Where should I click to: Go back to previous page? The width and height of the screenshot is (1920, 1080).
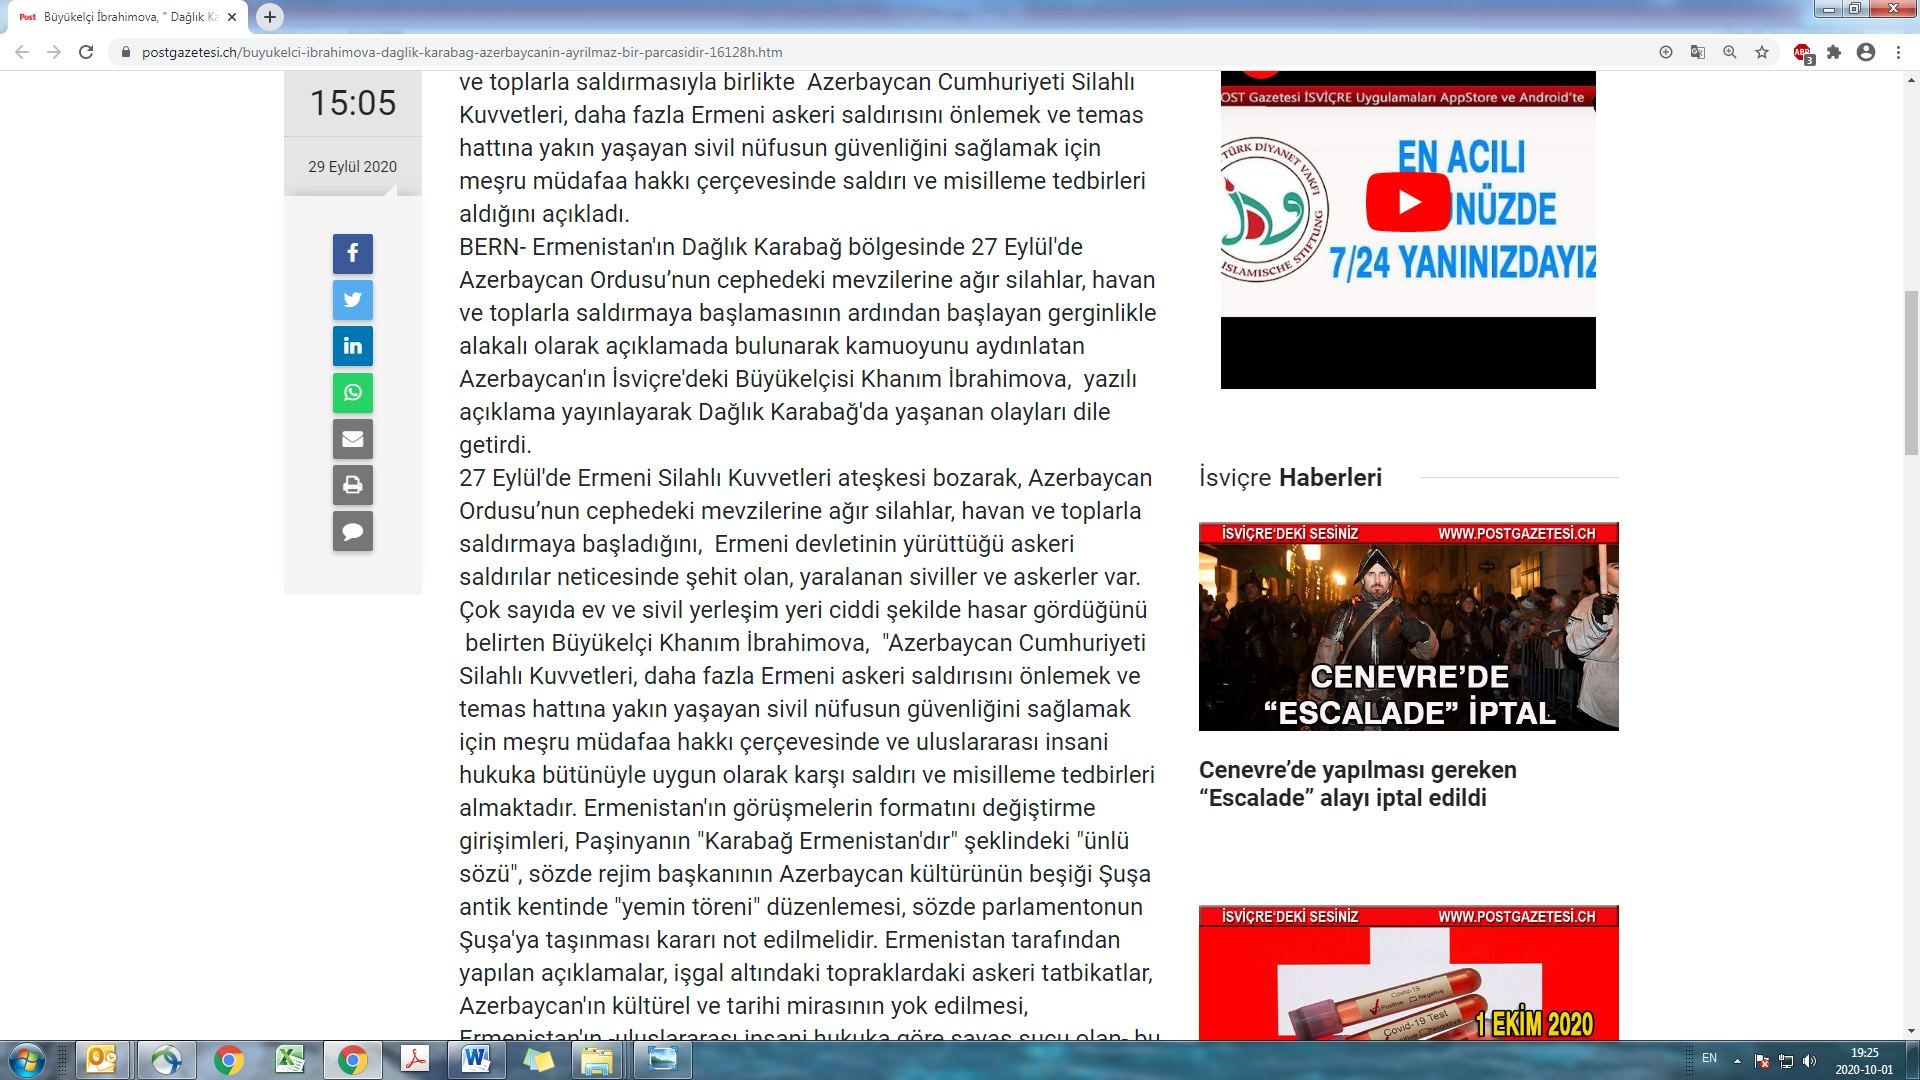22,52
